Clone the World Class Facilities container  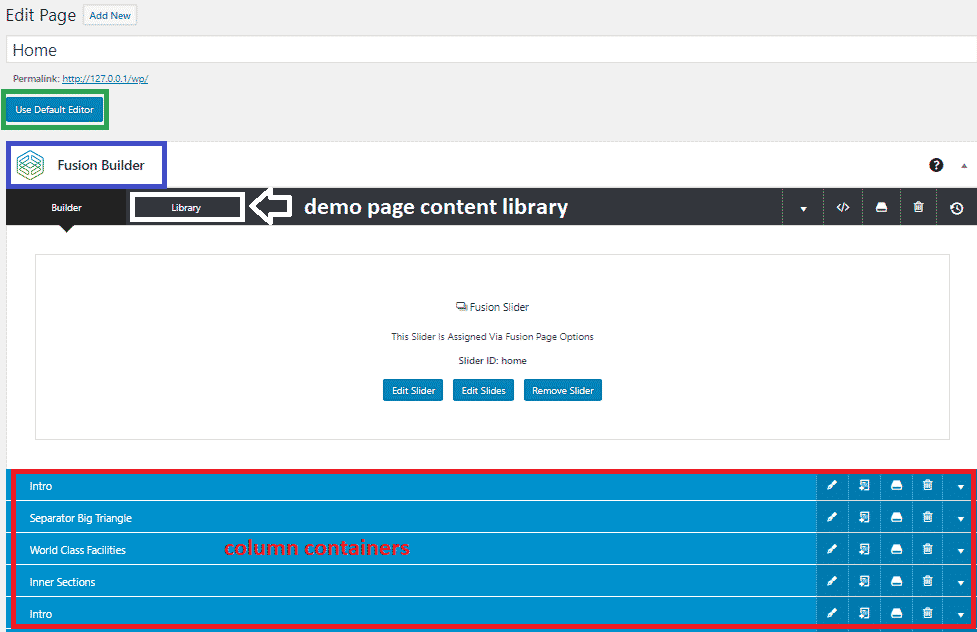[x=864, y=550]
